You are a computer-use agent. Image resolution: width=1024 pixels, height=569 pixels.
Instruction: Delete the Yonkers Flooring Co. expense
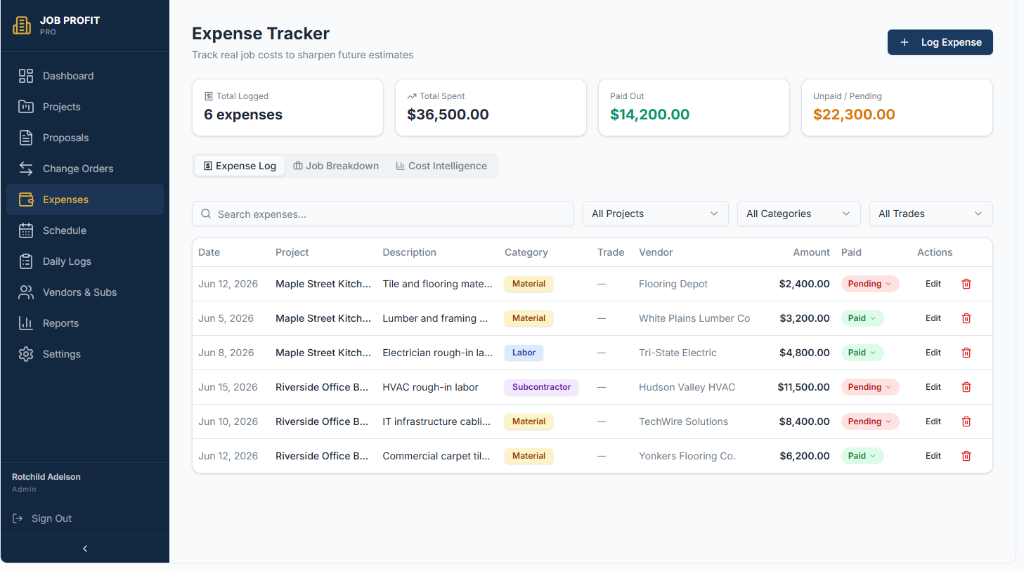click(966, 456)
